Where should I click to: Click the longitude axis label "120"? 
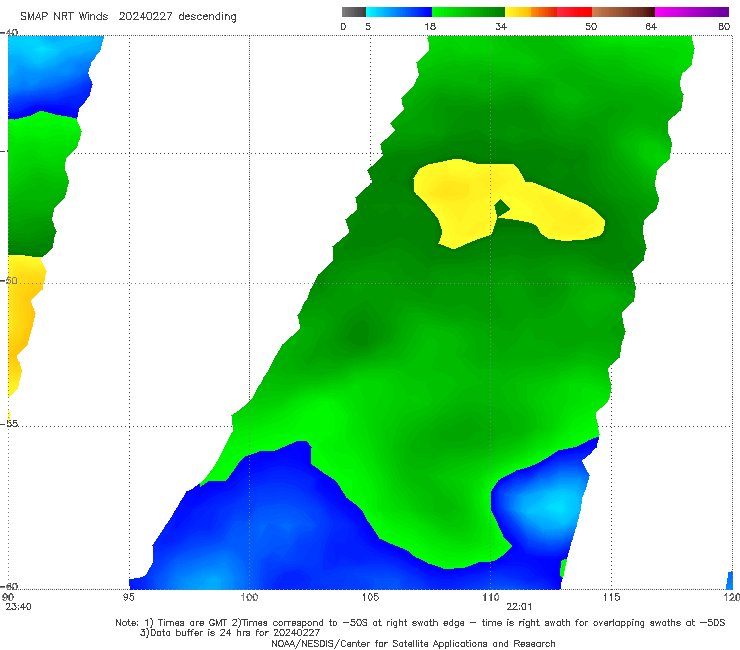(732, 597)
